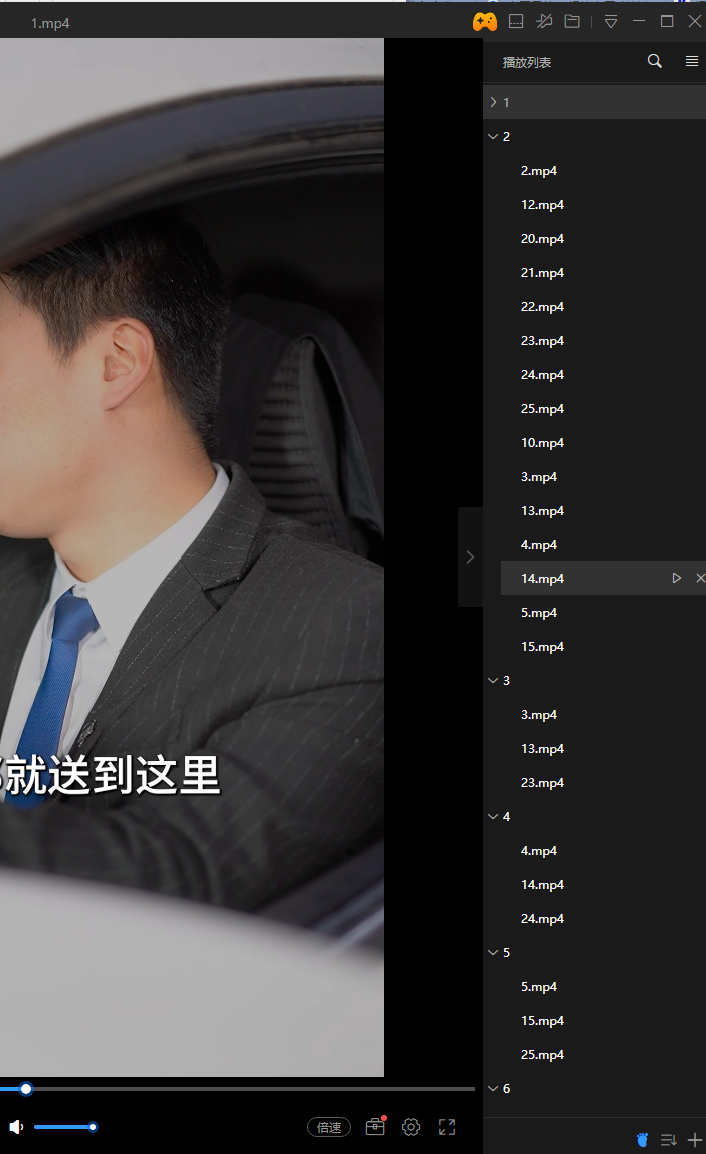The height and width of the screenshot is (1154, 706).
Task: Add files with the plus icon
Action: pos(695,1139)
